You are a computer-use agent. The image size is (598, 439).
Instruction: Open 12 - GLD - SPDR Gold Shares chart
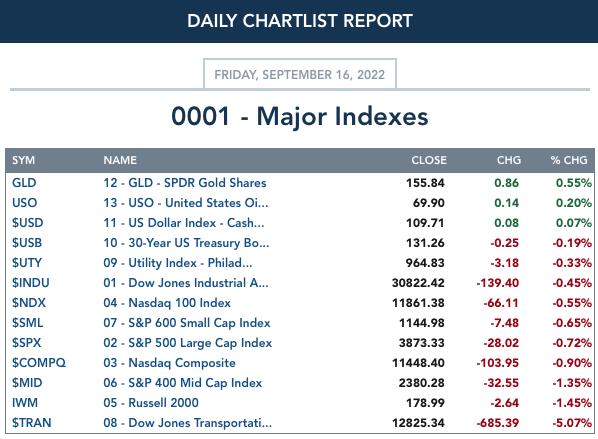click(185, 183)
